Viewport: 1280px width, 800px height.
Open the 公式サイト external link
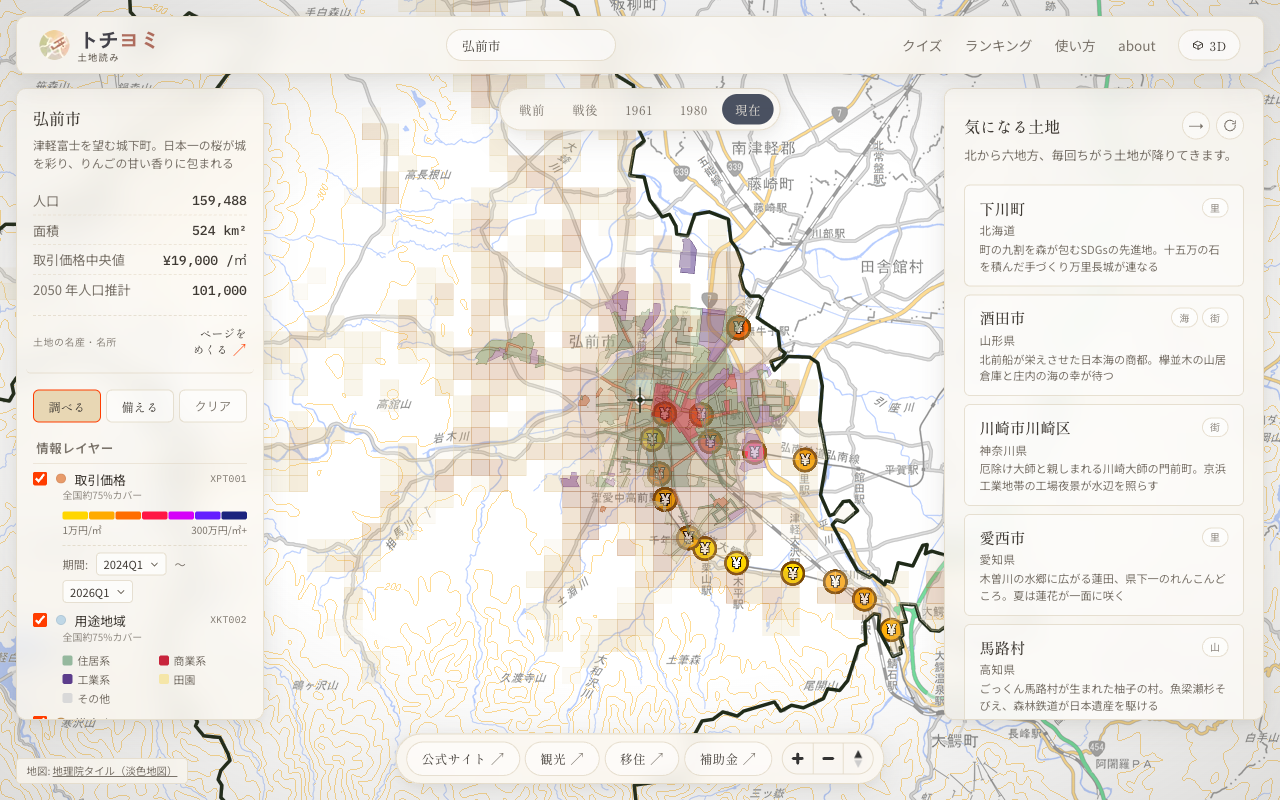pos(463,759)
